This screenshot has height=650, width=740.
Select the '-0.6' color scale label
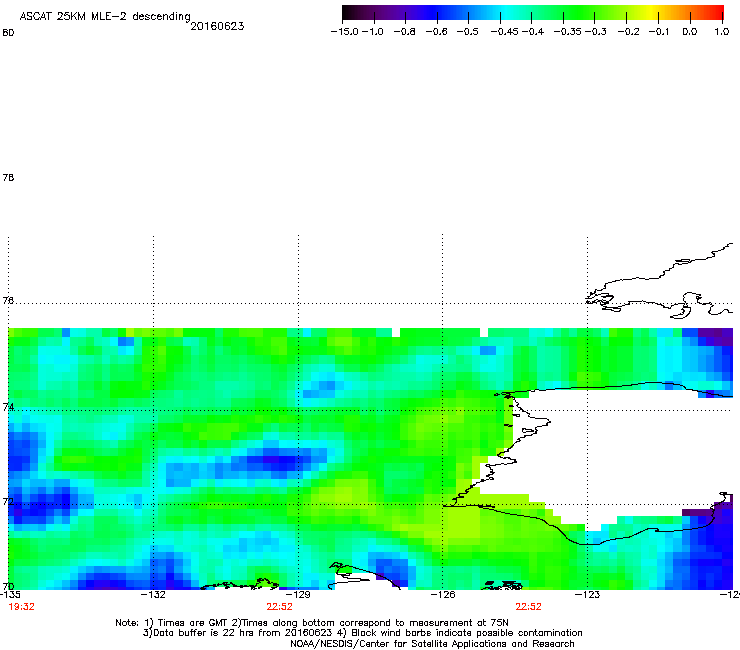437,32
